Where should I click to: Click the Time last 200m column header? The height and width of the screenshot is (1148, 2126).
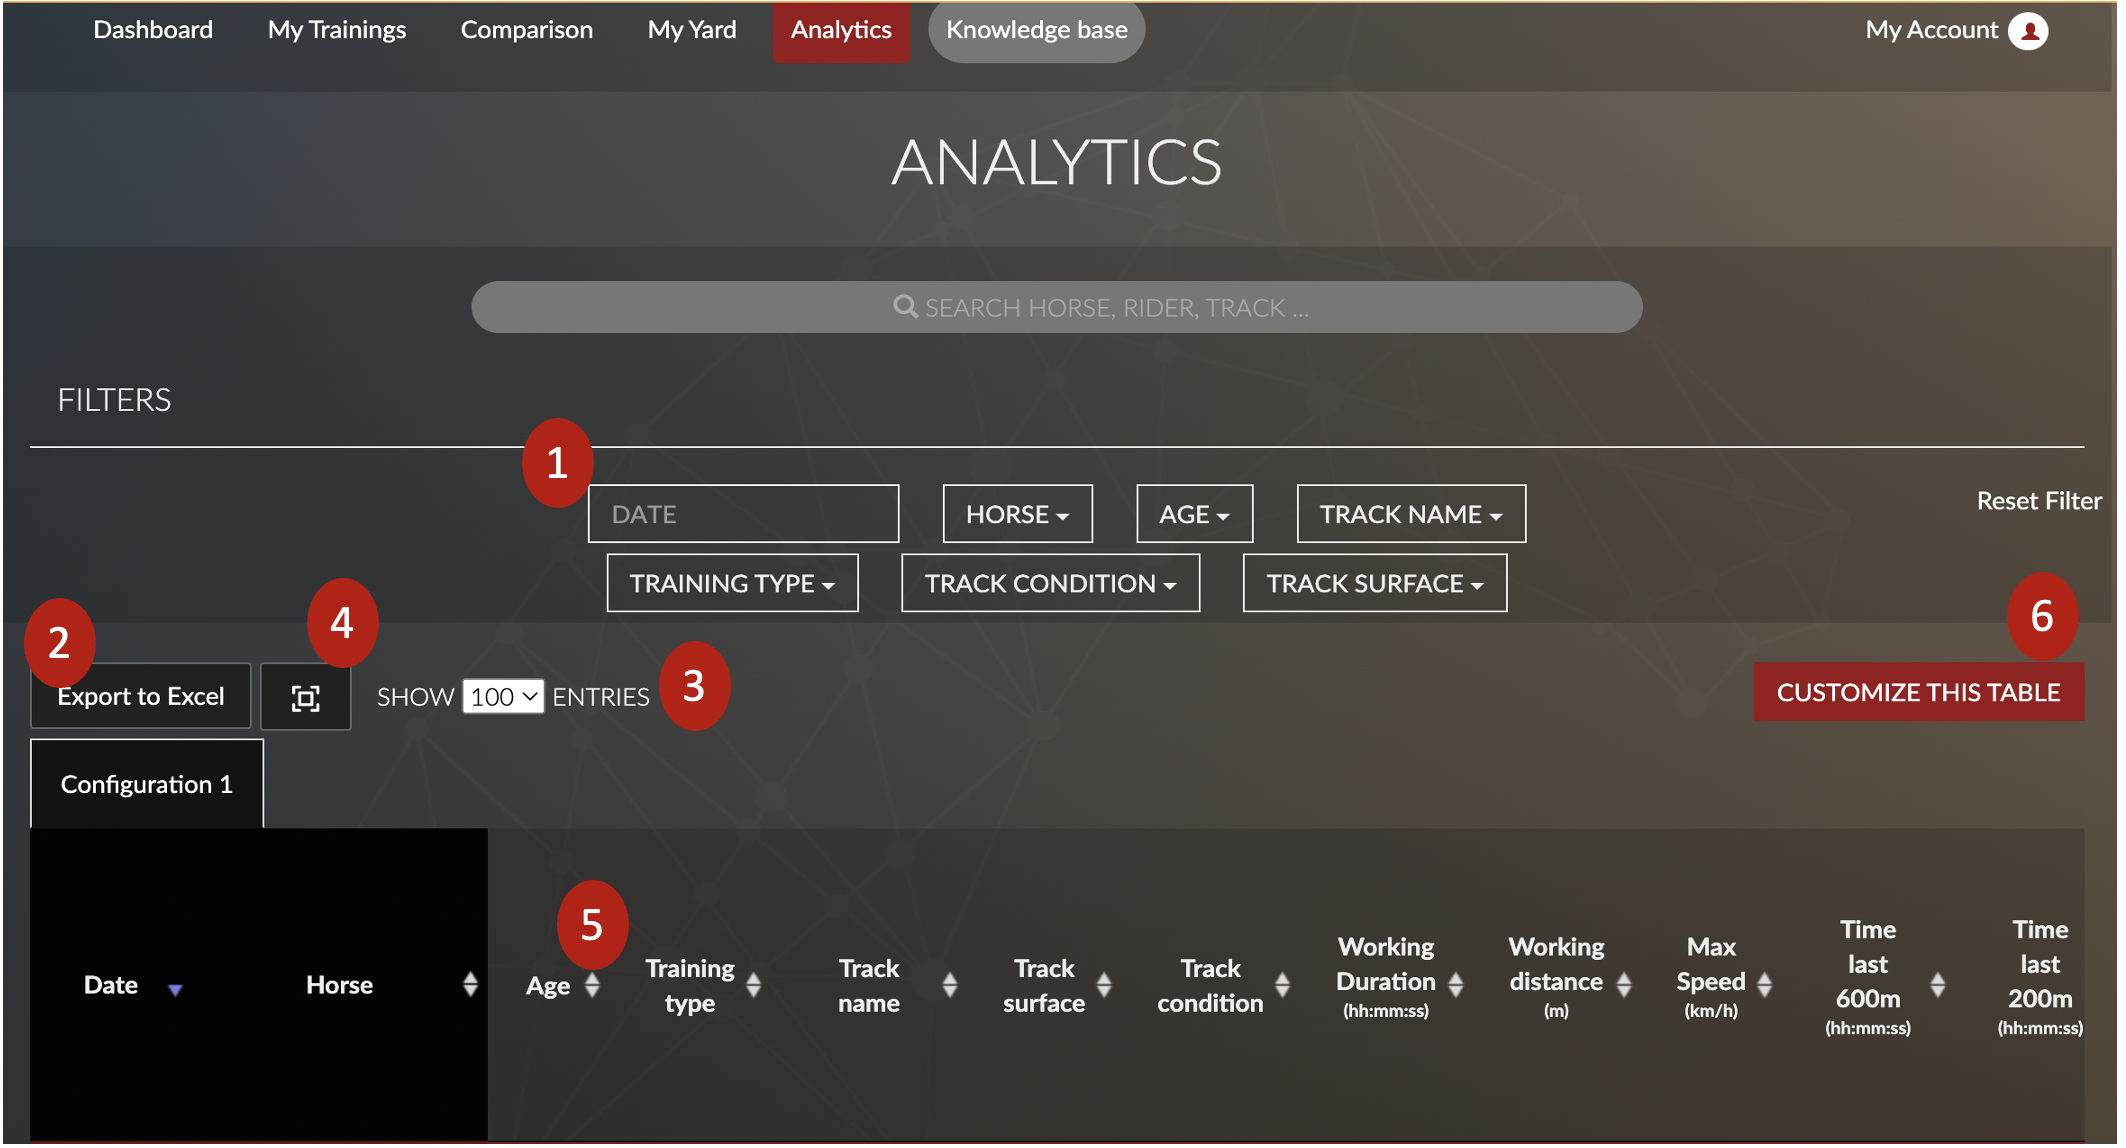[2040, 980]
